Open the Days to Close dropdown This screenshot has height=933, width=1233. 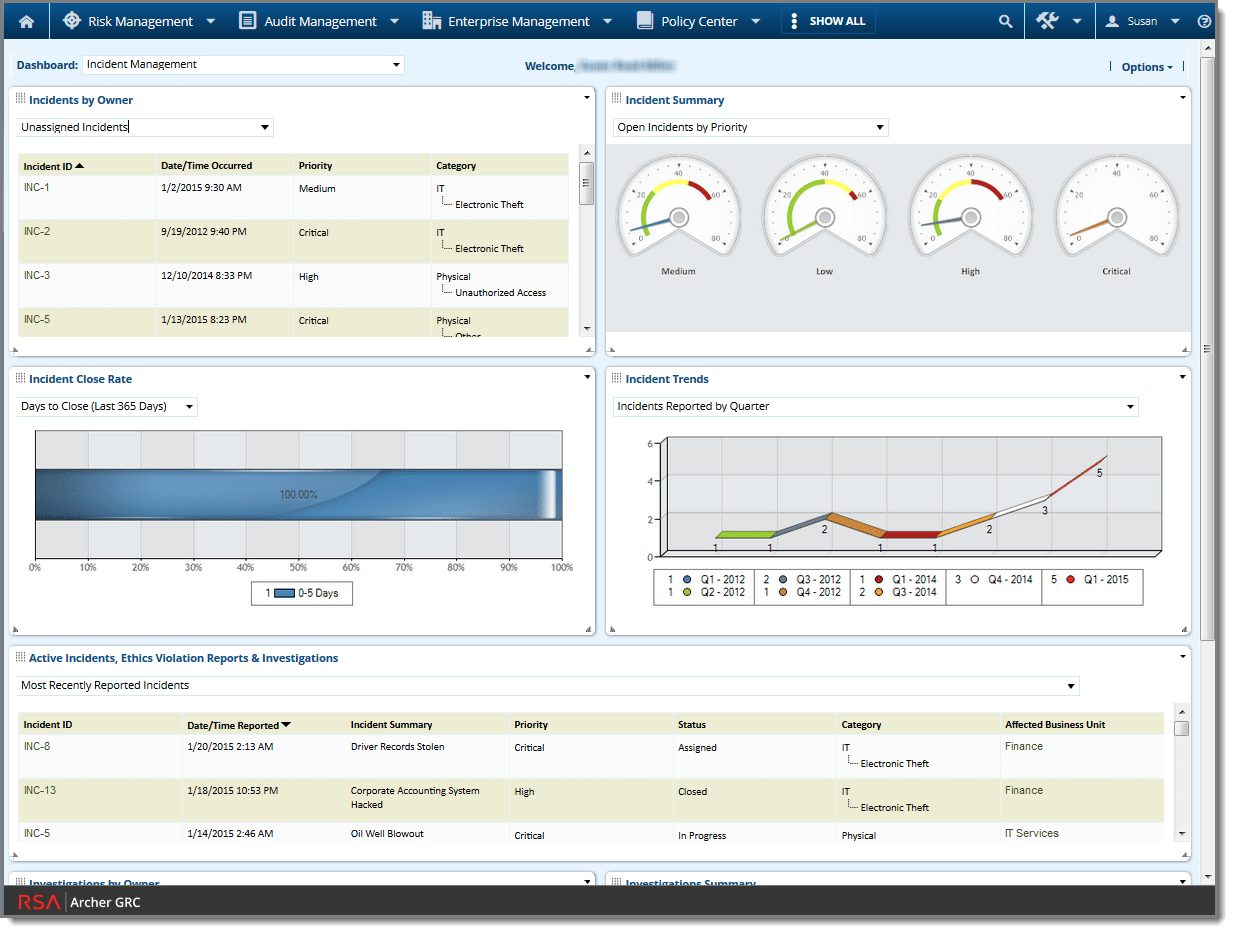point(190,406)
